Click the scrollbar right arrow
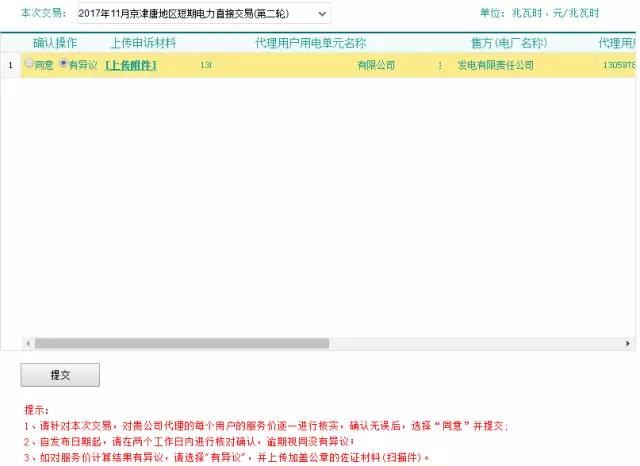The width and height of the screenshot is (640, 466). [630, 343]
